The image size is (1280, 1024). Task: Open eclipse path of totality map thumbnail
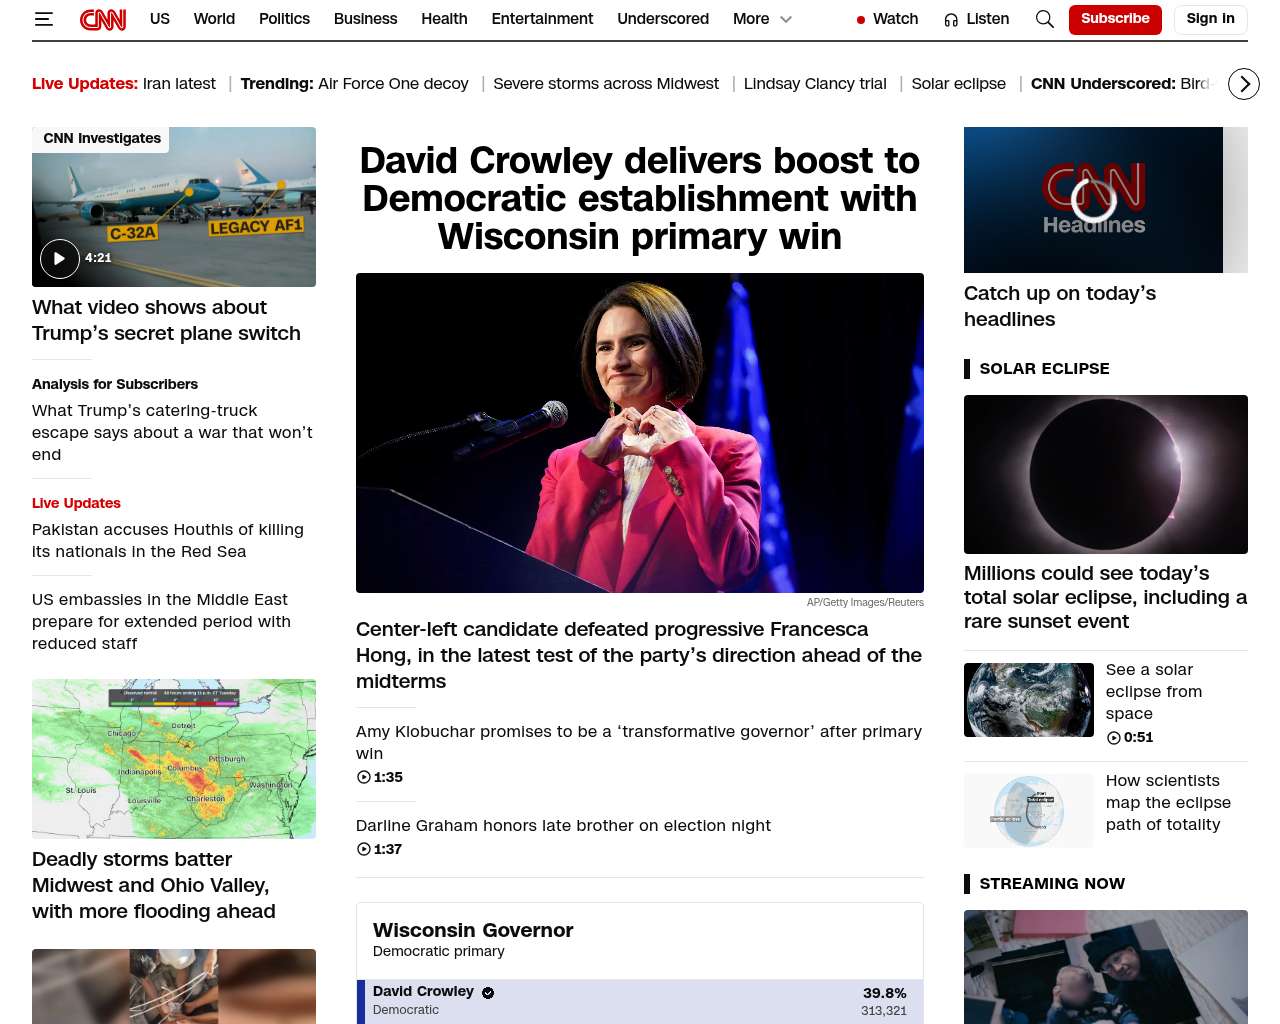coord(1029,811)
